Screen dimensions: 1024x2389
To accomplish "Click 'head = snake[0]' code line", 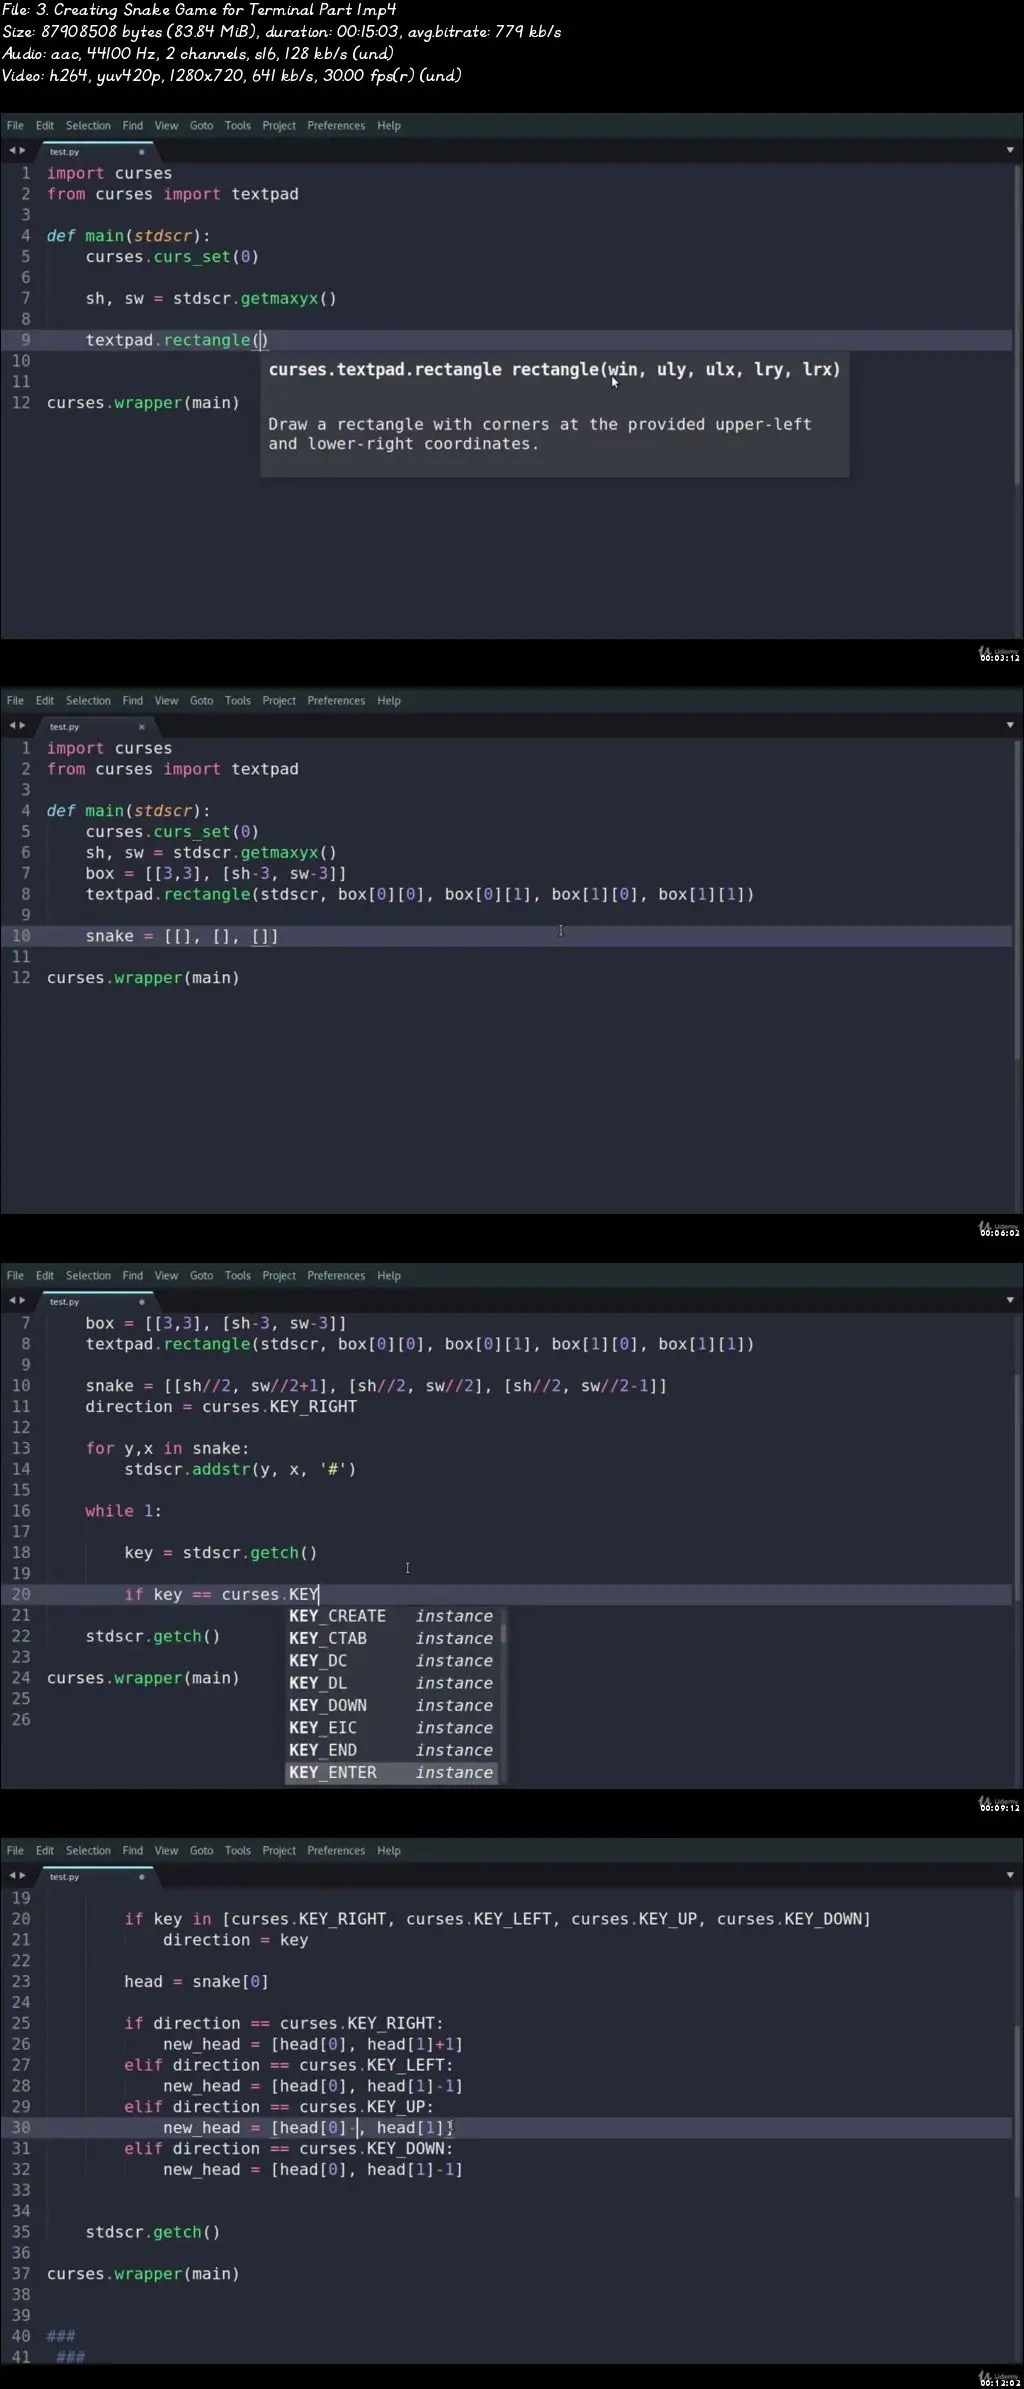I will point(196,1982).
